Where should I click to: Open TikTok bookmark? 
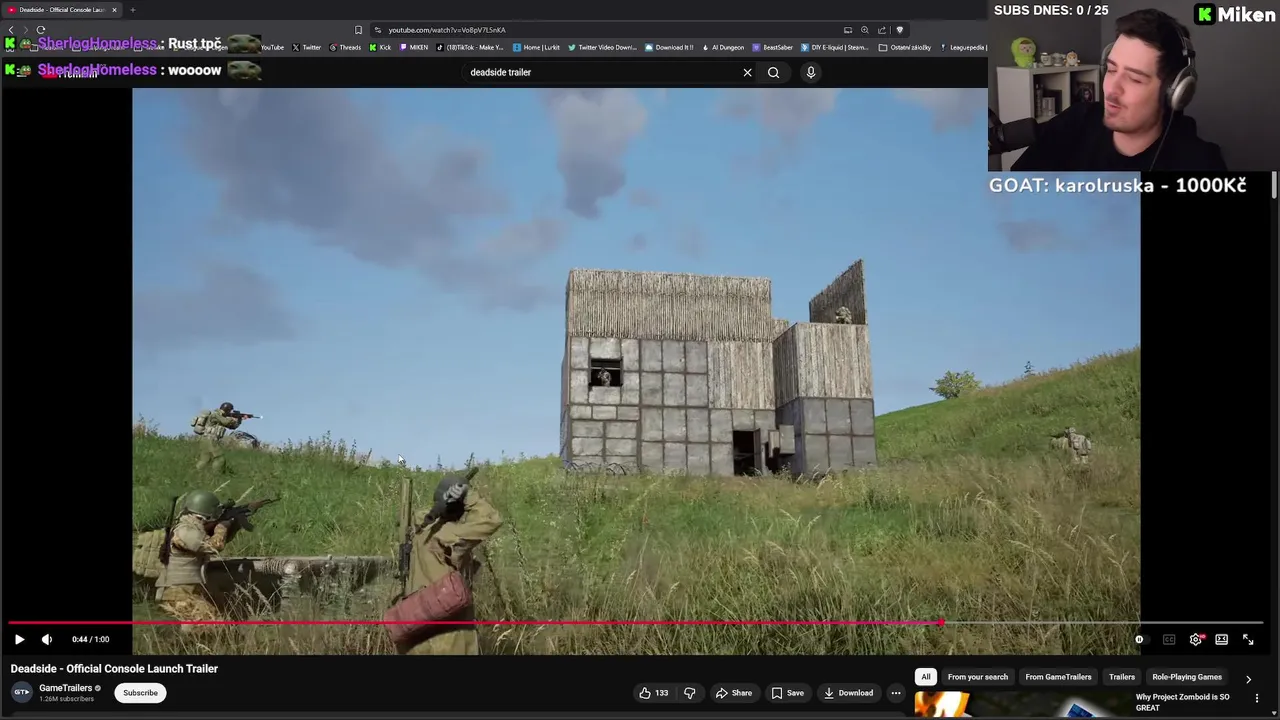[x=470, y=47]
